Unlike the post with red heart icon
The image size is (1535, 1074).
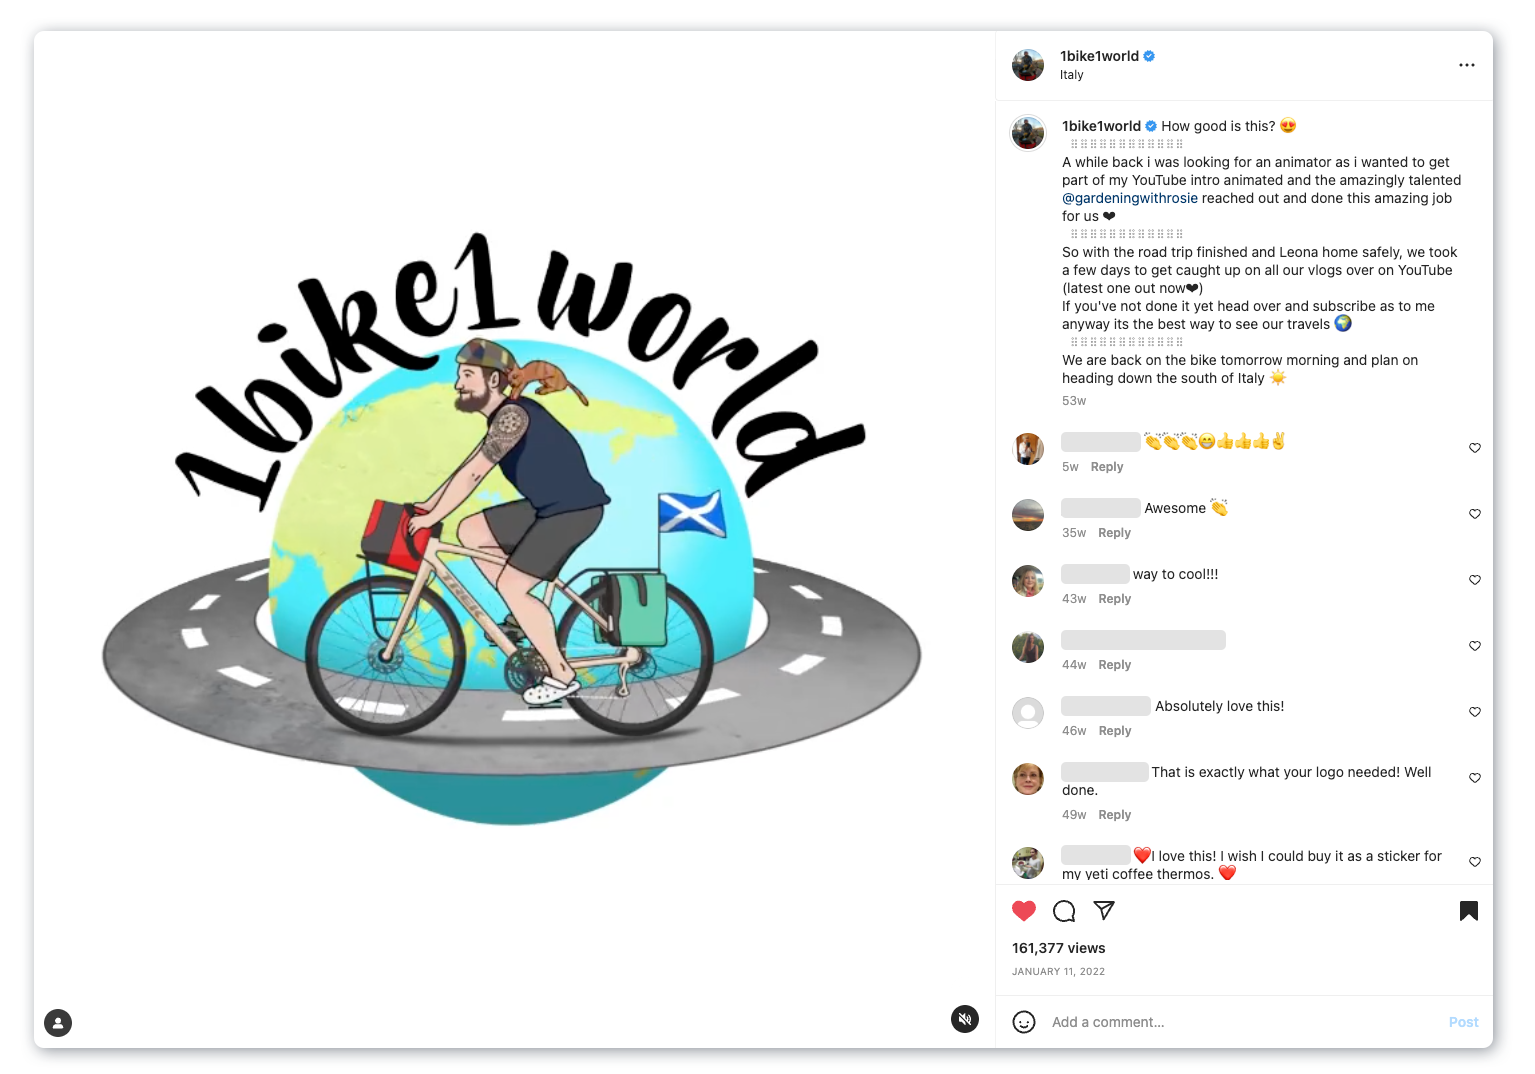1024,911
